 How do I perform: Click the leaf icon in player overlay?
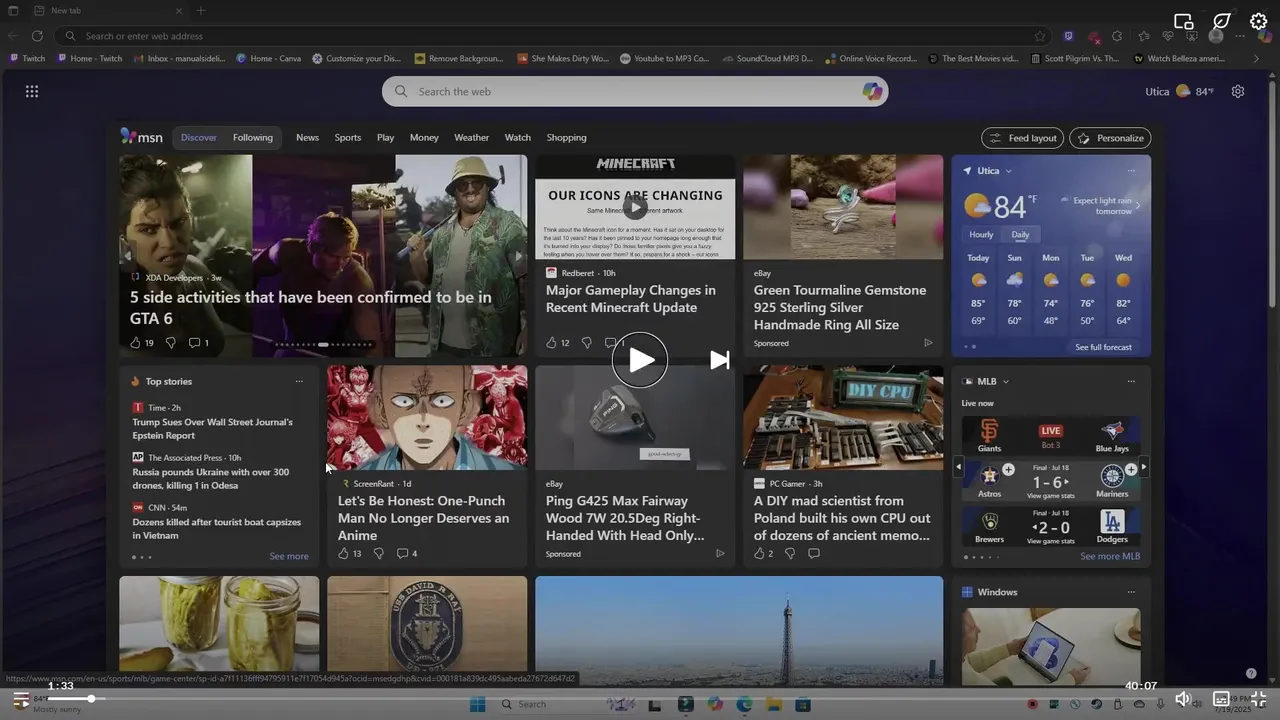[1221, 21]
